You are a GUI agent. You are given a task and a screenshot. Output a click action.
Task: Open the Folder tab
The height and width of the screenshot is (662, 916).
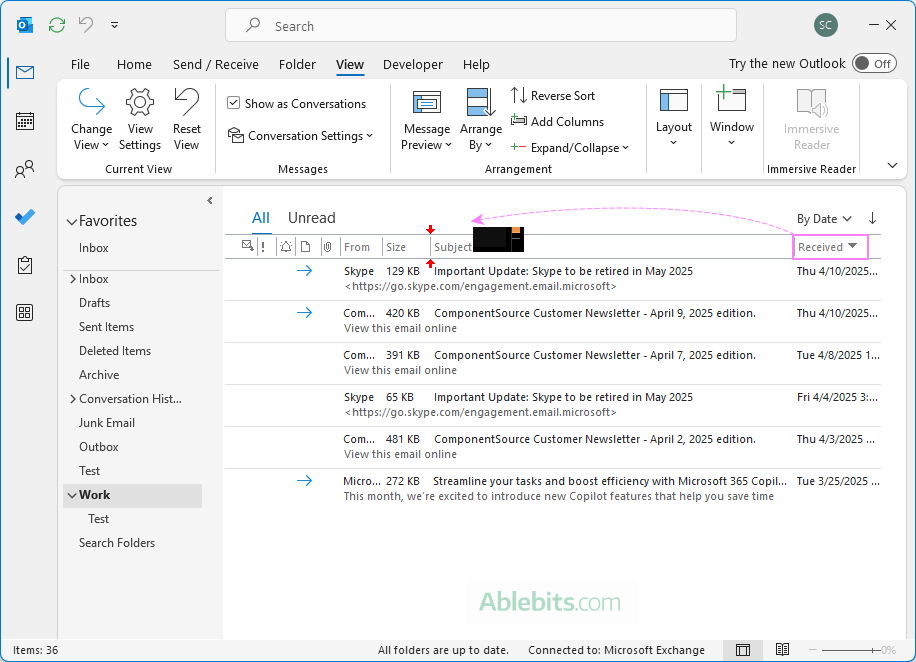point(297,64)
